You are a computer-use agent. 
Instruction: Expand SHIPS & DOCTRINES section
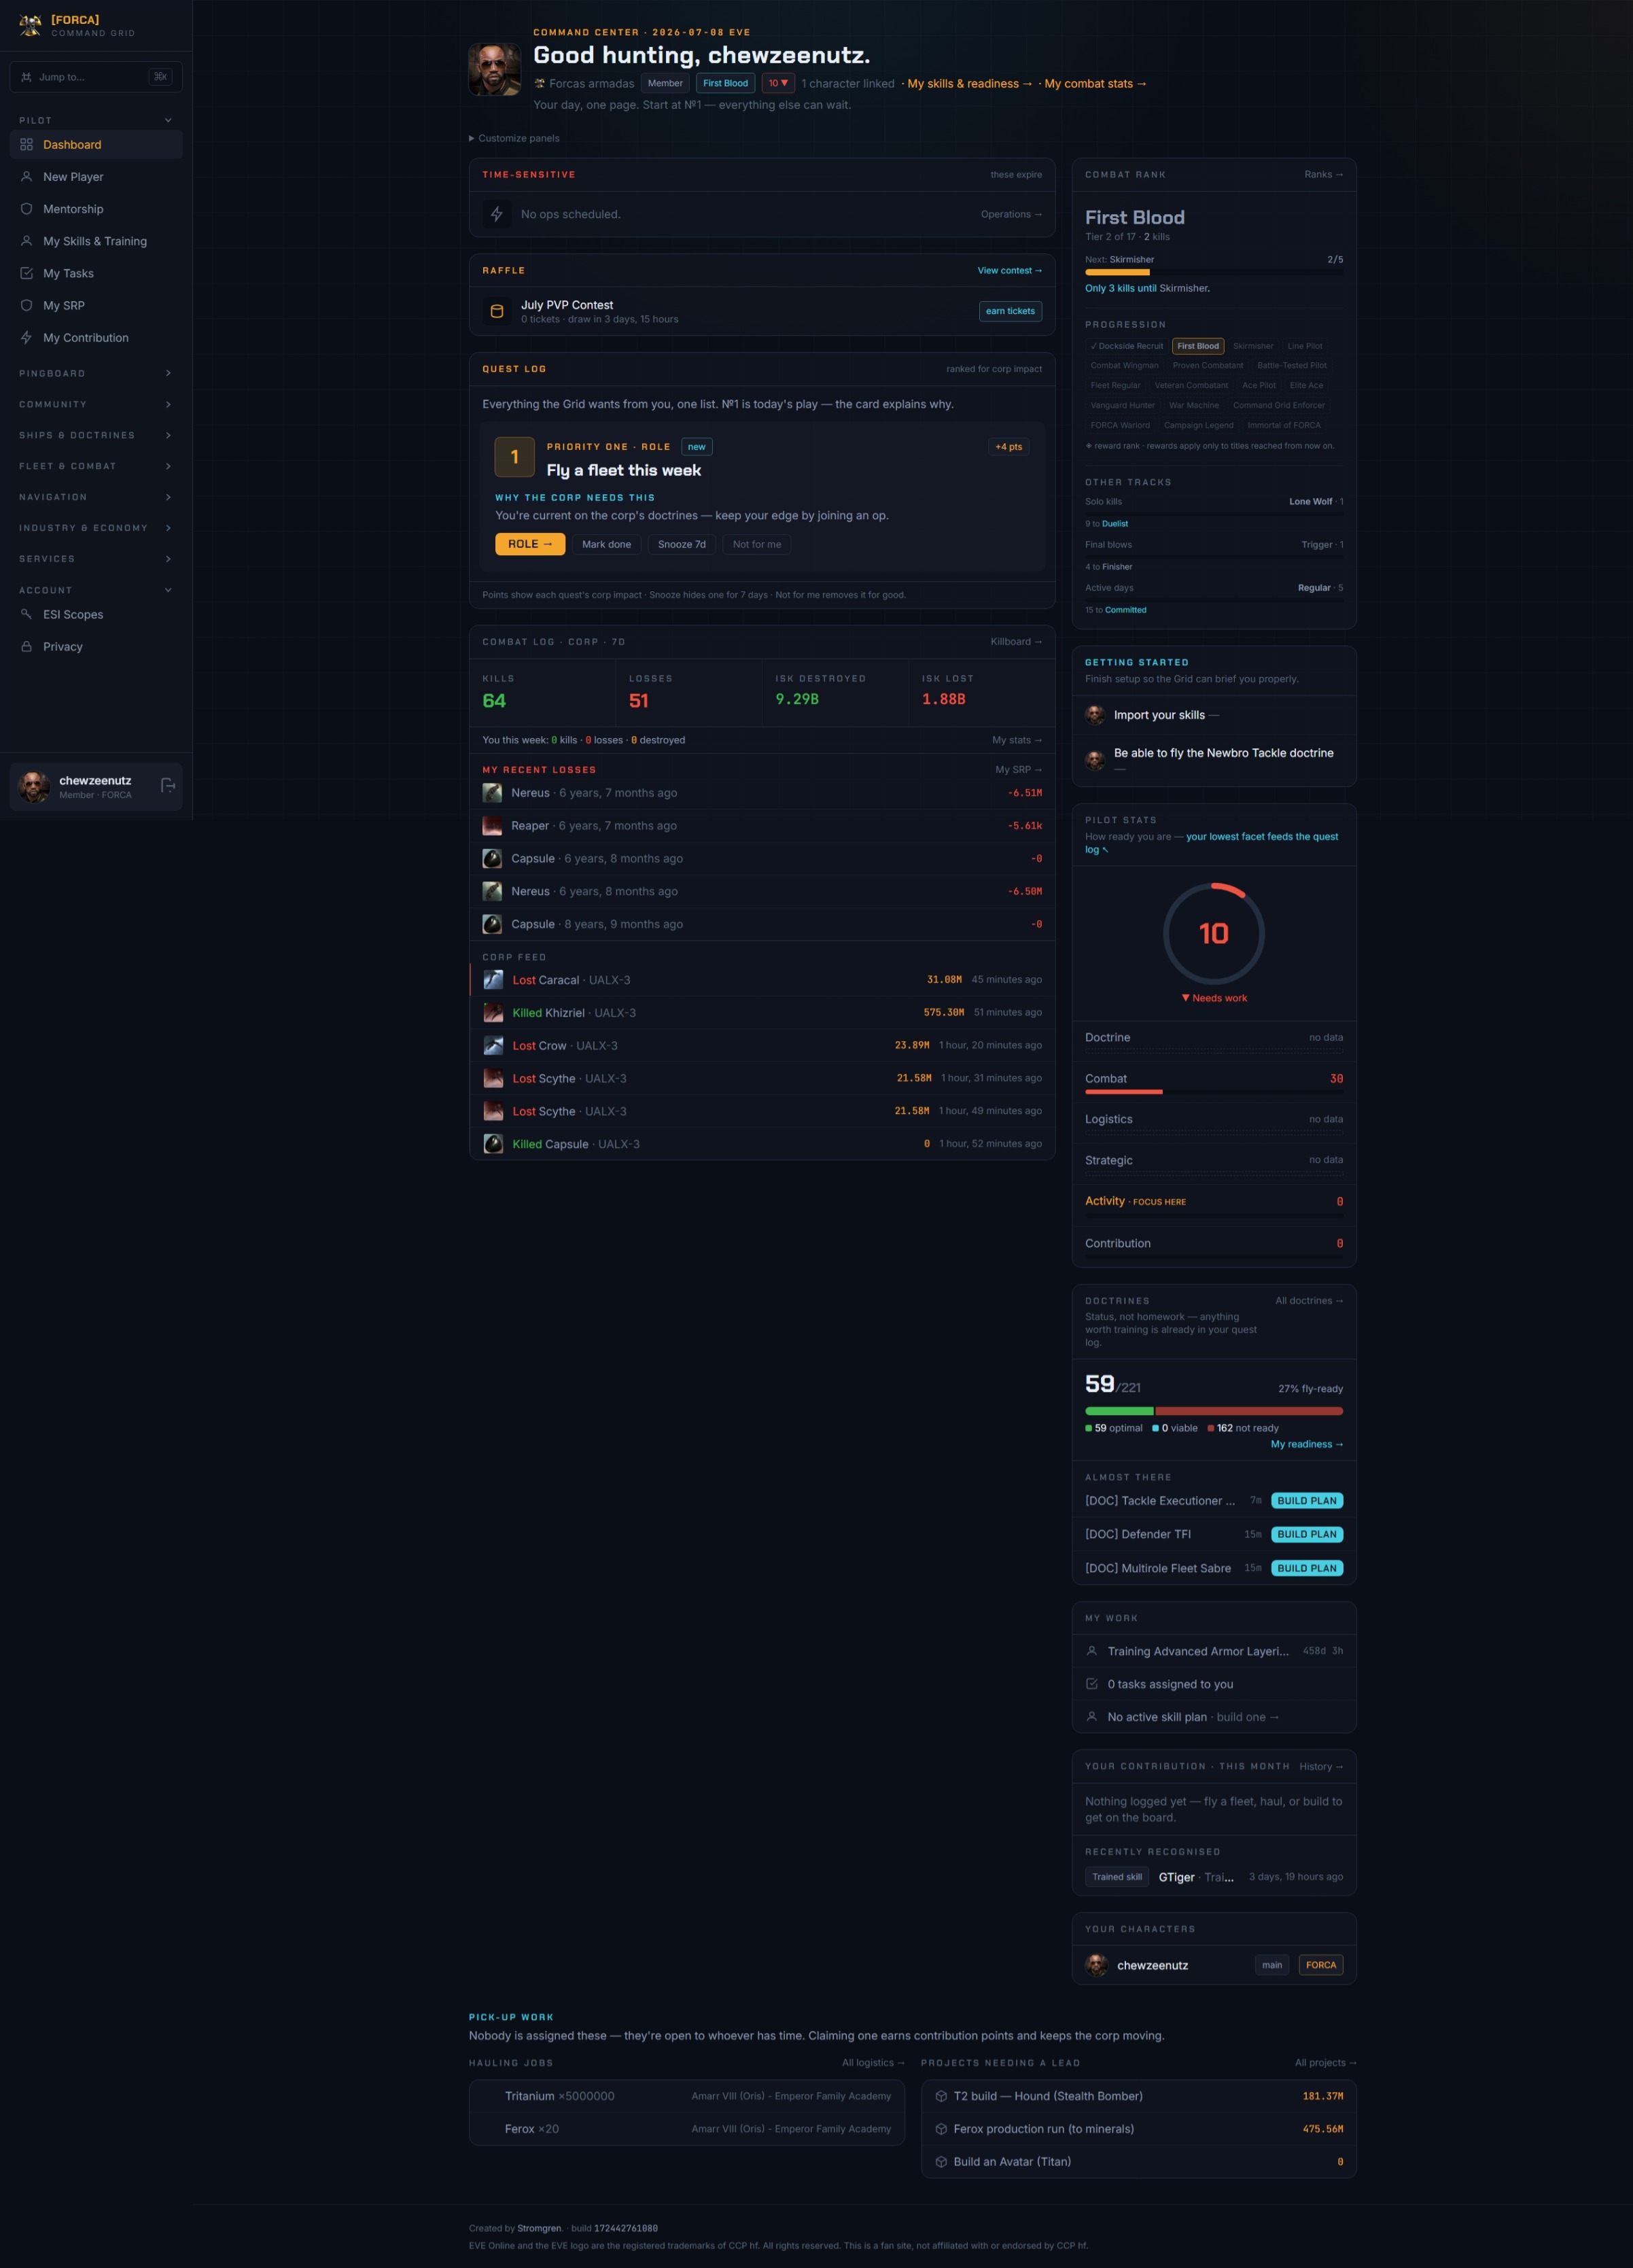(96, 435)
